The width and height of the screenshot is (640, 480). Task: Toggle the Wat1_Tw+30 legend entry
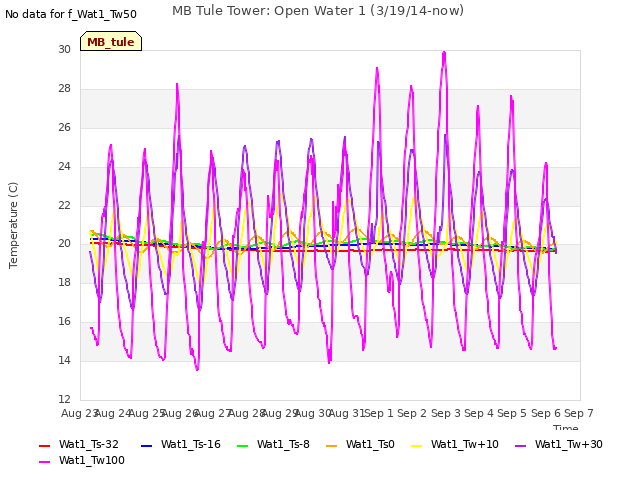(559, 444)
